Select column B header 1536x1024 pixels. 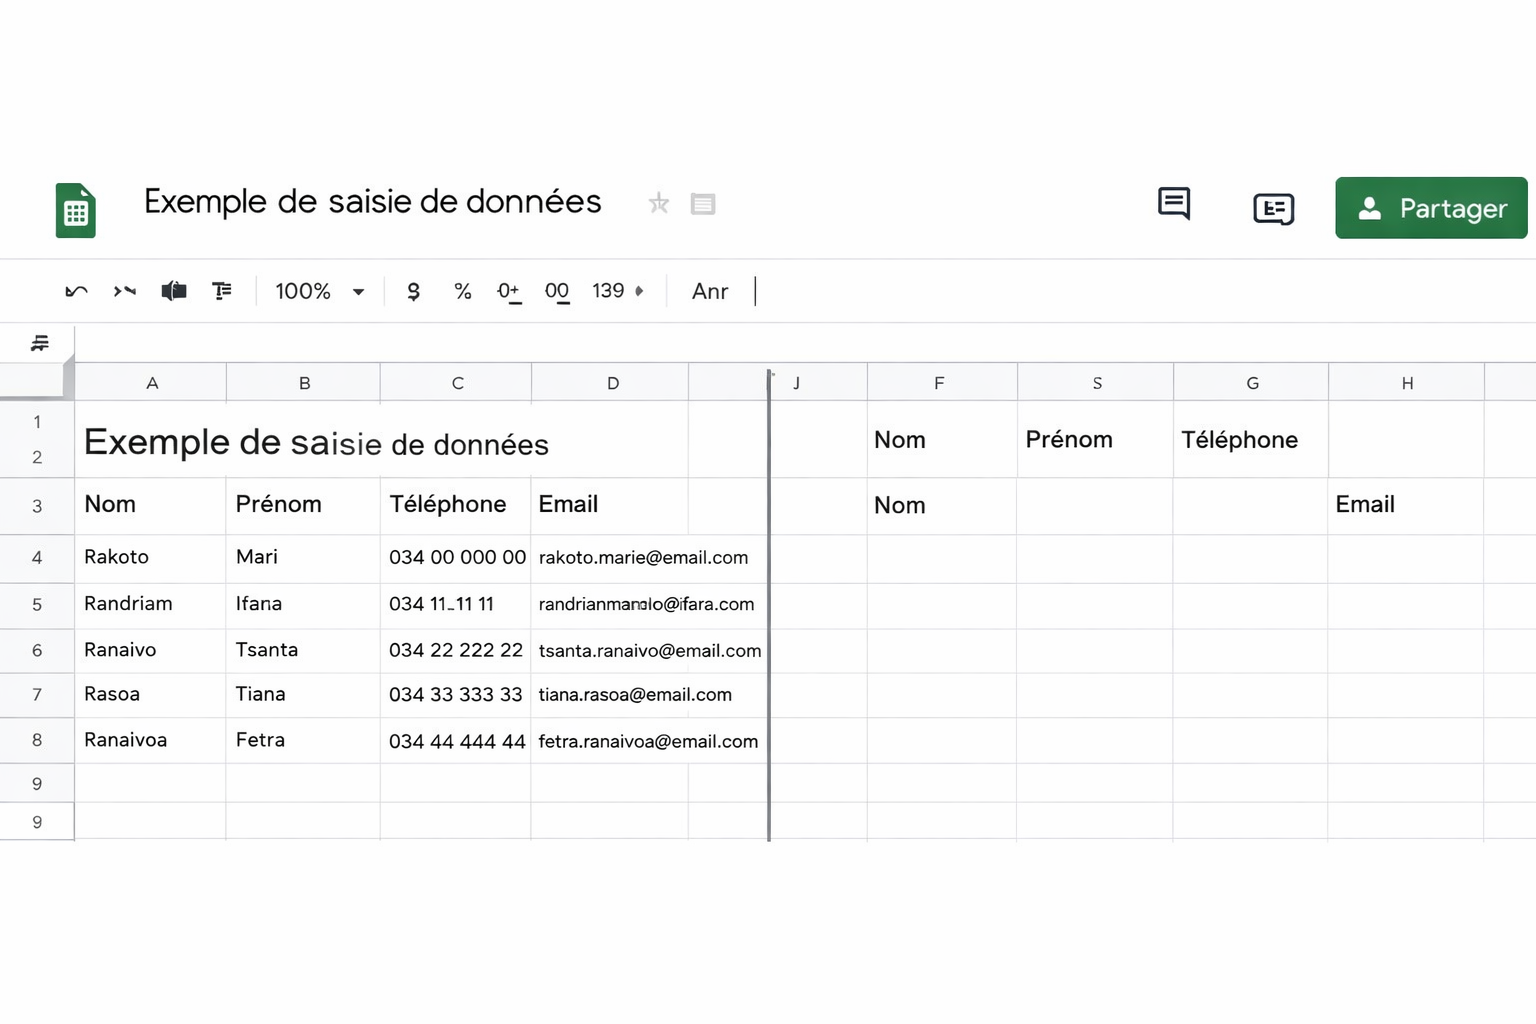304,383
